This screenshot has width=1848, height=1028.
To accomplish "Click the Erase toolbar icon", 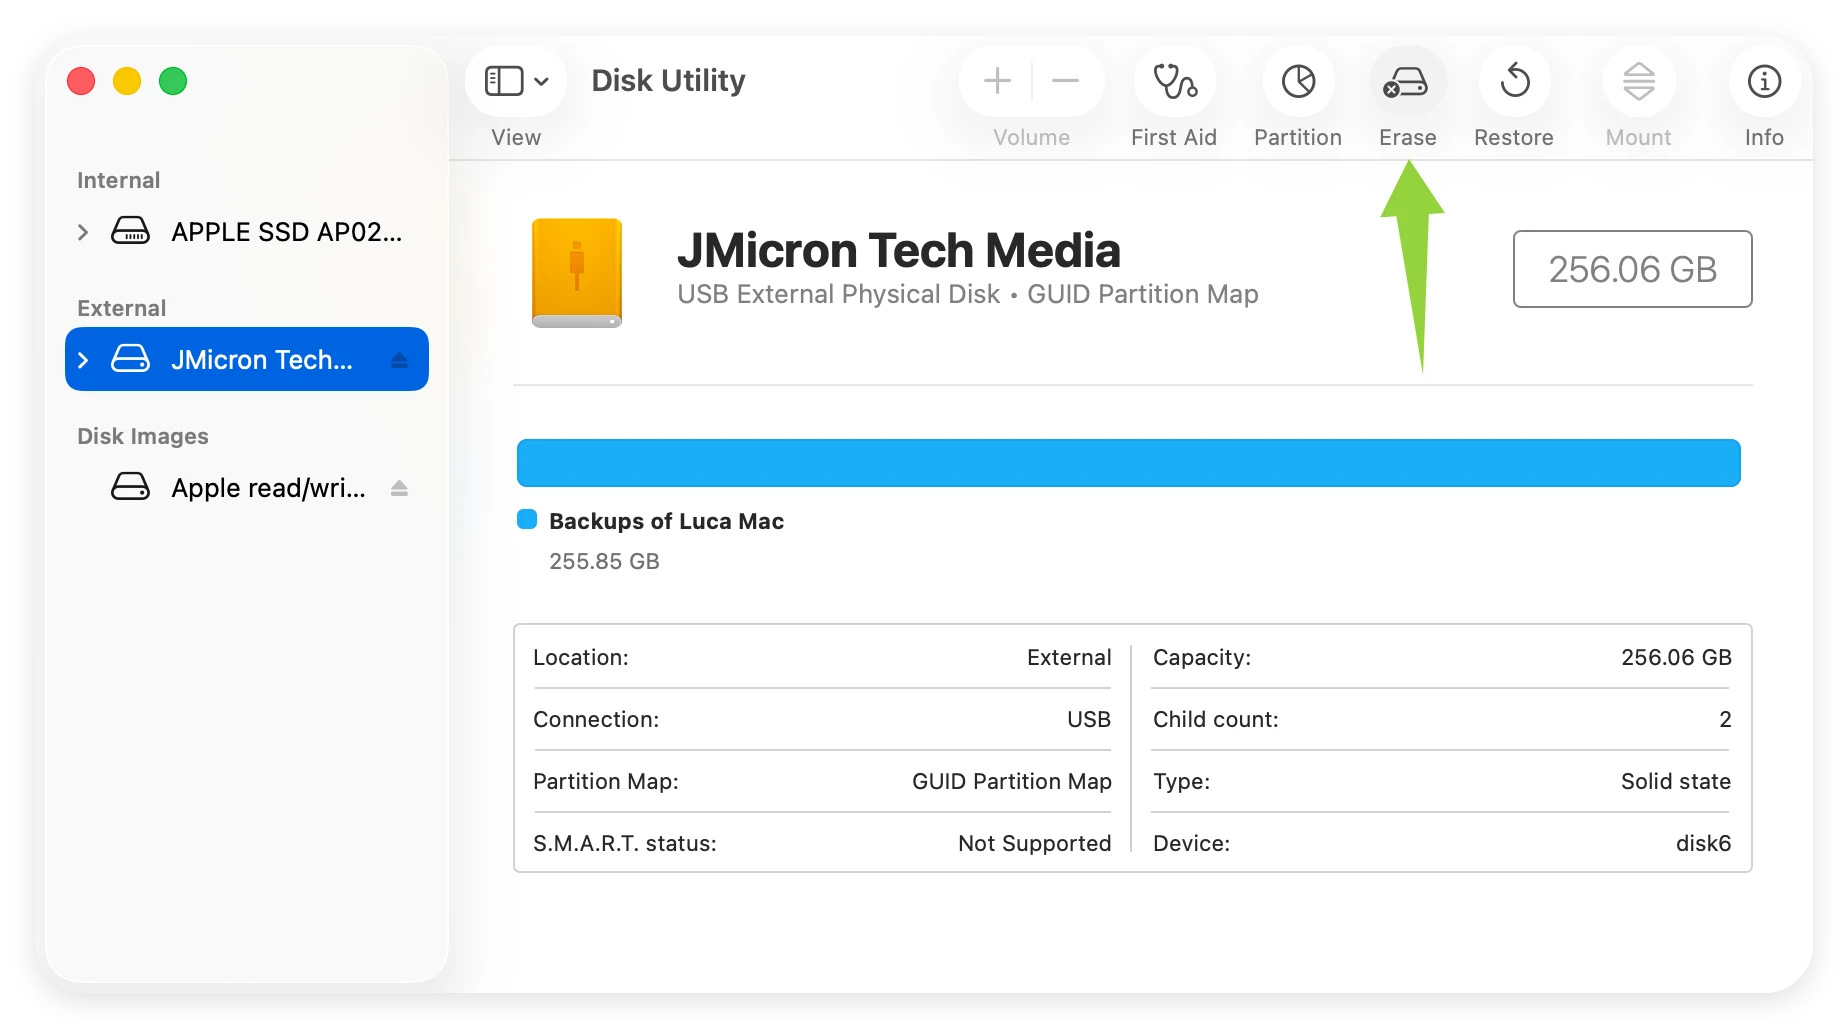I will pos(1407,81).
